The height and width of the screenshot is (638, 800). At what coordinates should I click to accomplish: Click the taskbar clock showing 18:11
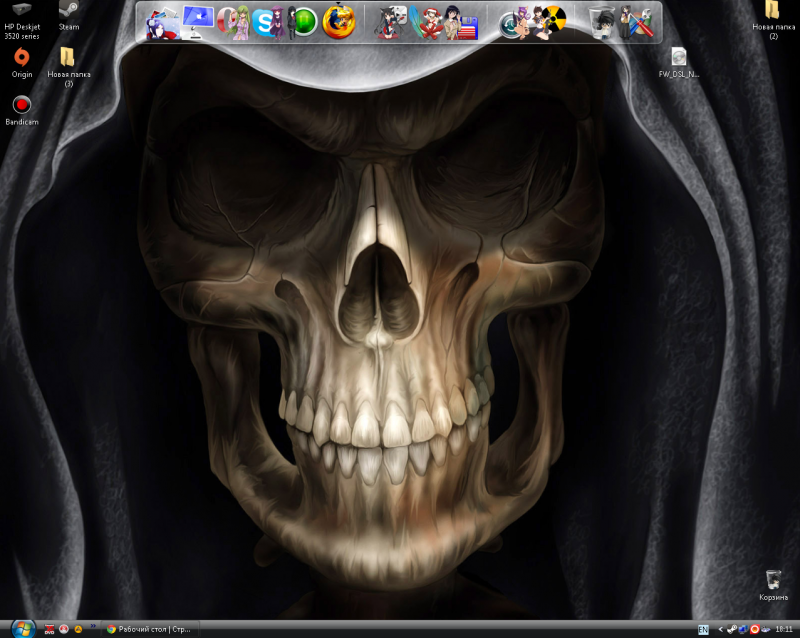(x=784, y=630)
